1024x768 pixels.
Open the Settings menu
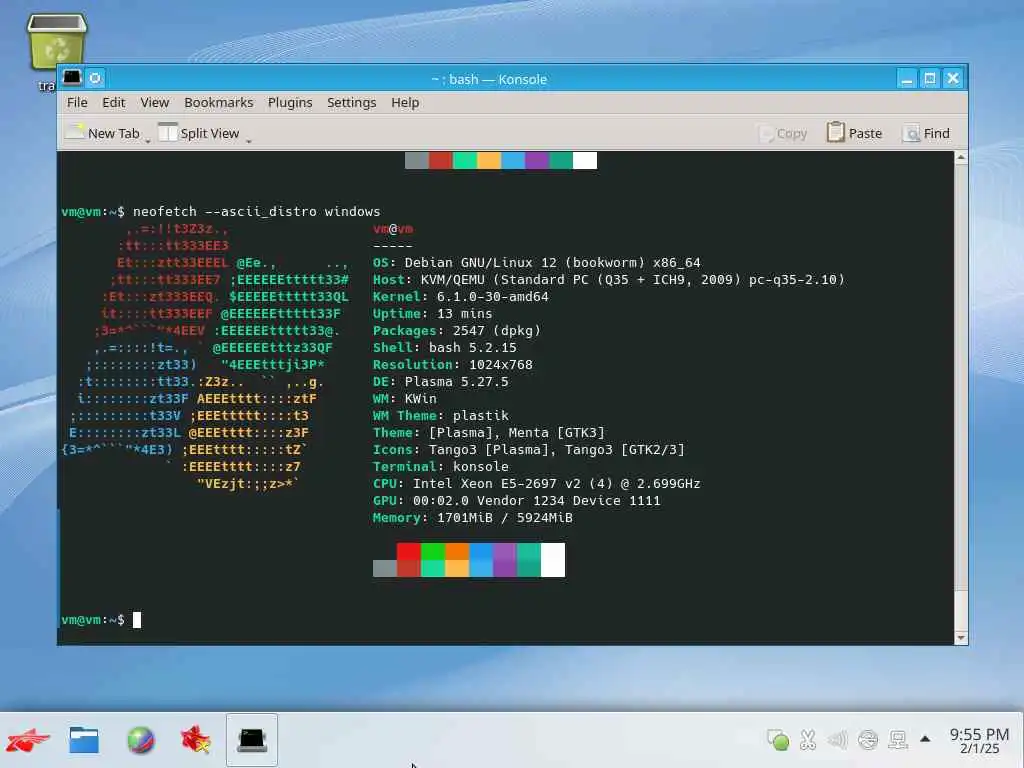(351, 103)
